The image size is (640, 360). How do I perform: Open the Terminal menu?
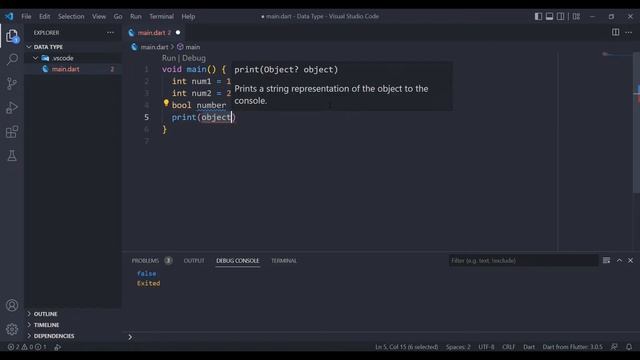coord(161,16)
